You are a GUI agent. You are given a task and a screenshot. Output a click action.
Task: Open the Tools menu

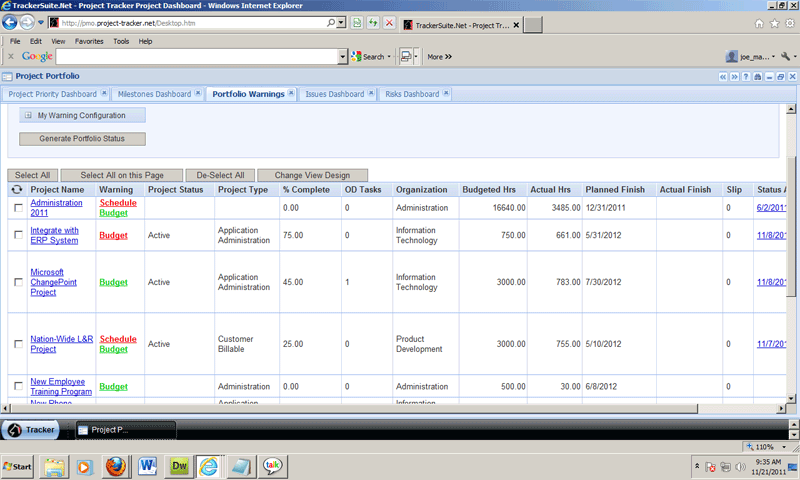click(x=121, y=41)
